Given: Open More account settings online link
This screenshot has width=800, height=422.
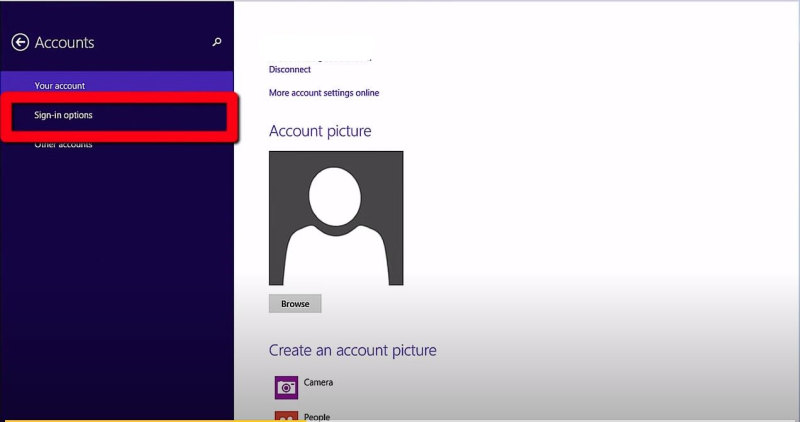Looking at the screenshot, I should [324, 93].
